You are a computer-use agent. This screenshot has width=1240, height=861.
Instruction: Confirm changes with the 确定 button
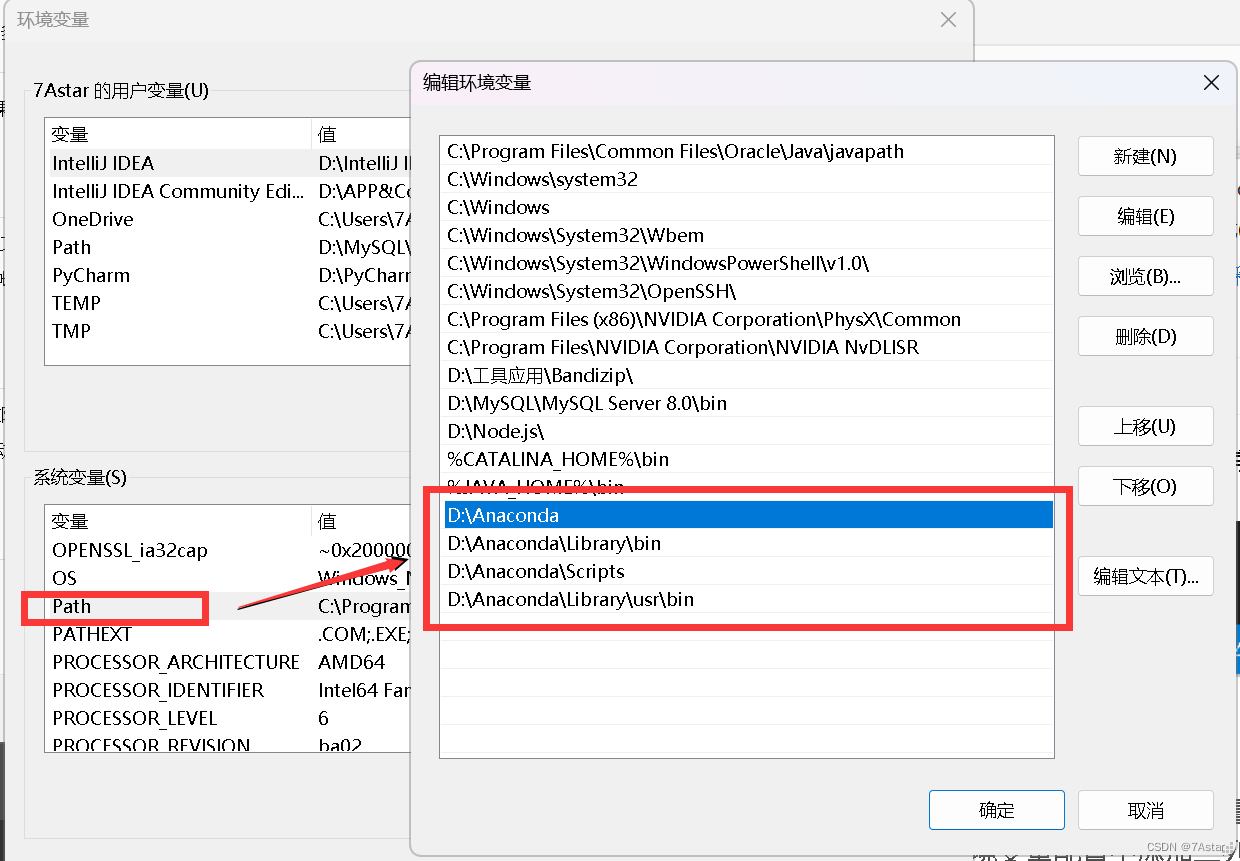click(996, 810)
